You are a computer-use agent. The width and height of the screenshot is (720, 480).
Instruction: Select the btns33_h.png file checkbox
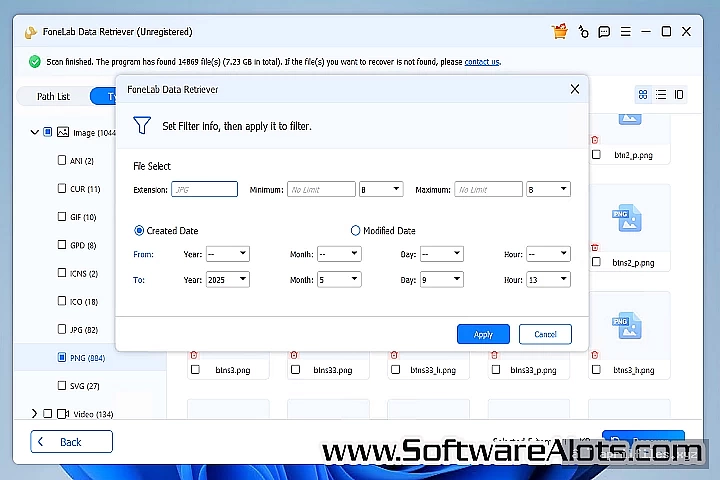(396, 369)
